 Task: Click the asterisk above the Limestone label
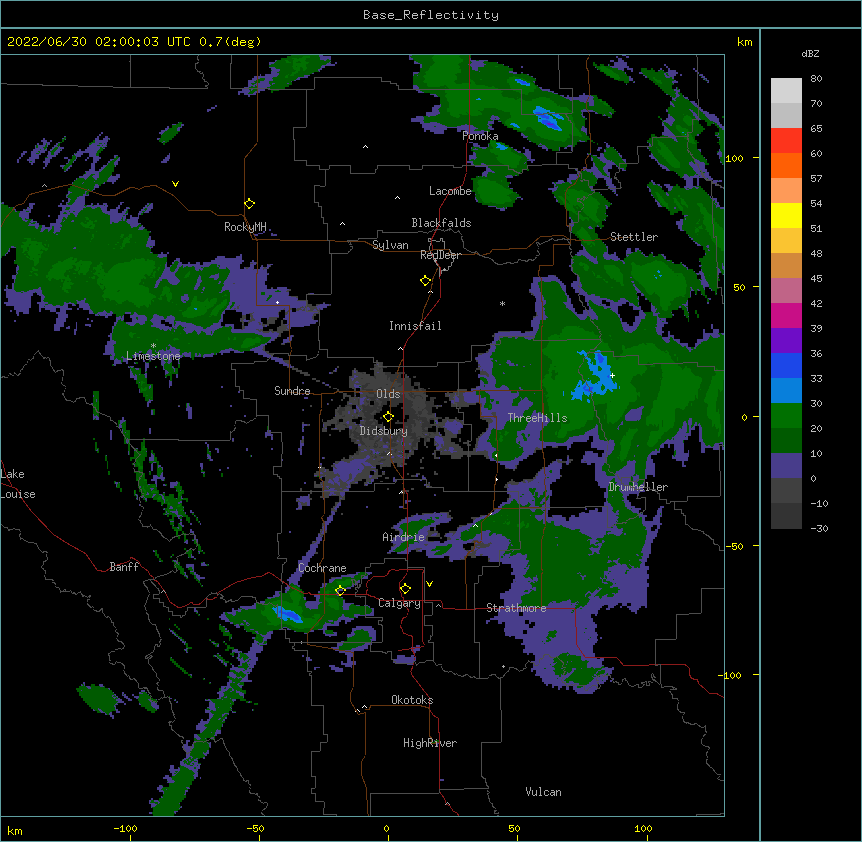point(153,346)
